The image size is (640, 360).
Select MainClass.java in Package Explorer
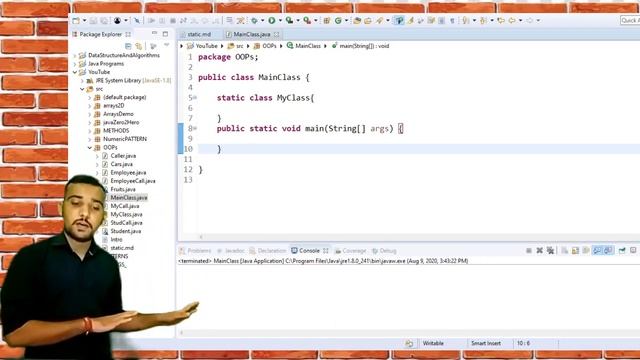coord(129,198)
